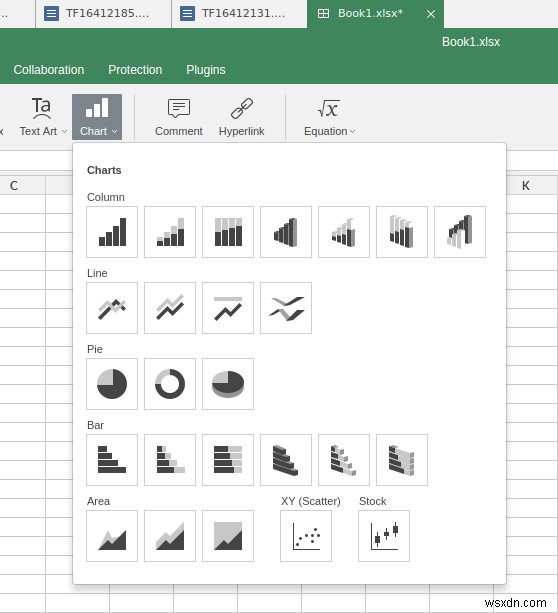
Task: Switch to the TF16412131 document tab
Action: click(x=239, y=14)
